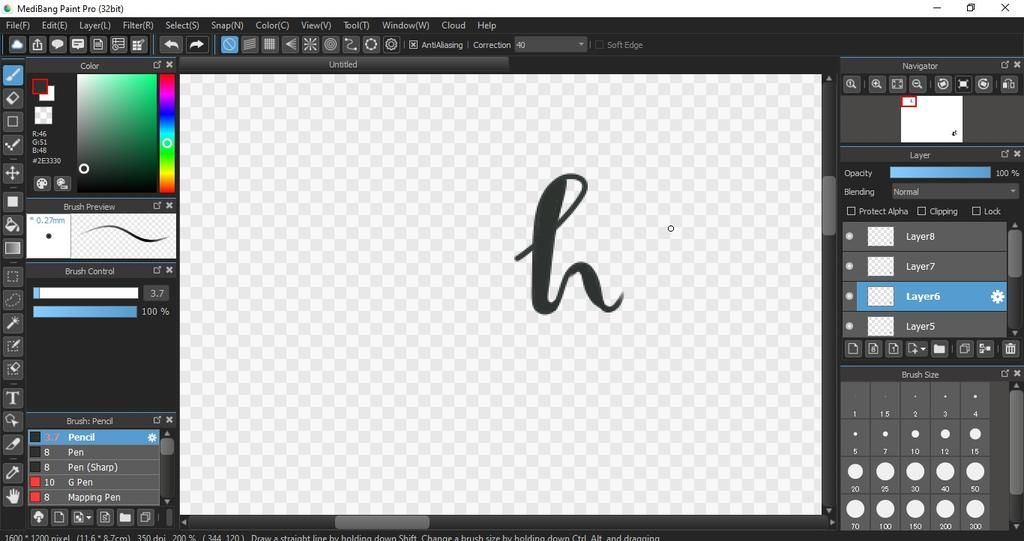1024x541 pixels.
Task: Choose brush size 50 preset
Action: [x=975, y=475]
